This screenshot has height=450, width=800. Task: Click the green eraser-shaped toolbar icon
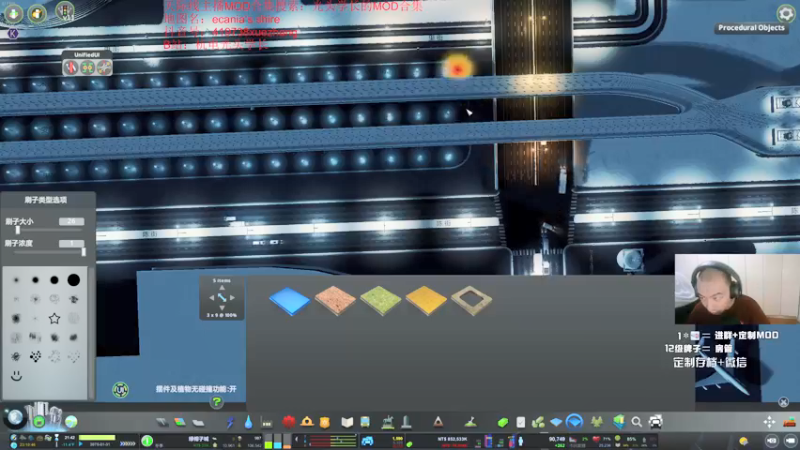coord(503,422)
